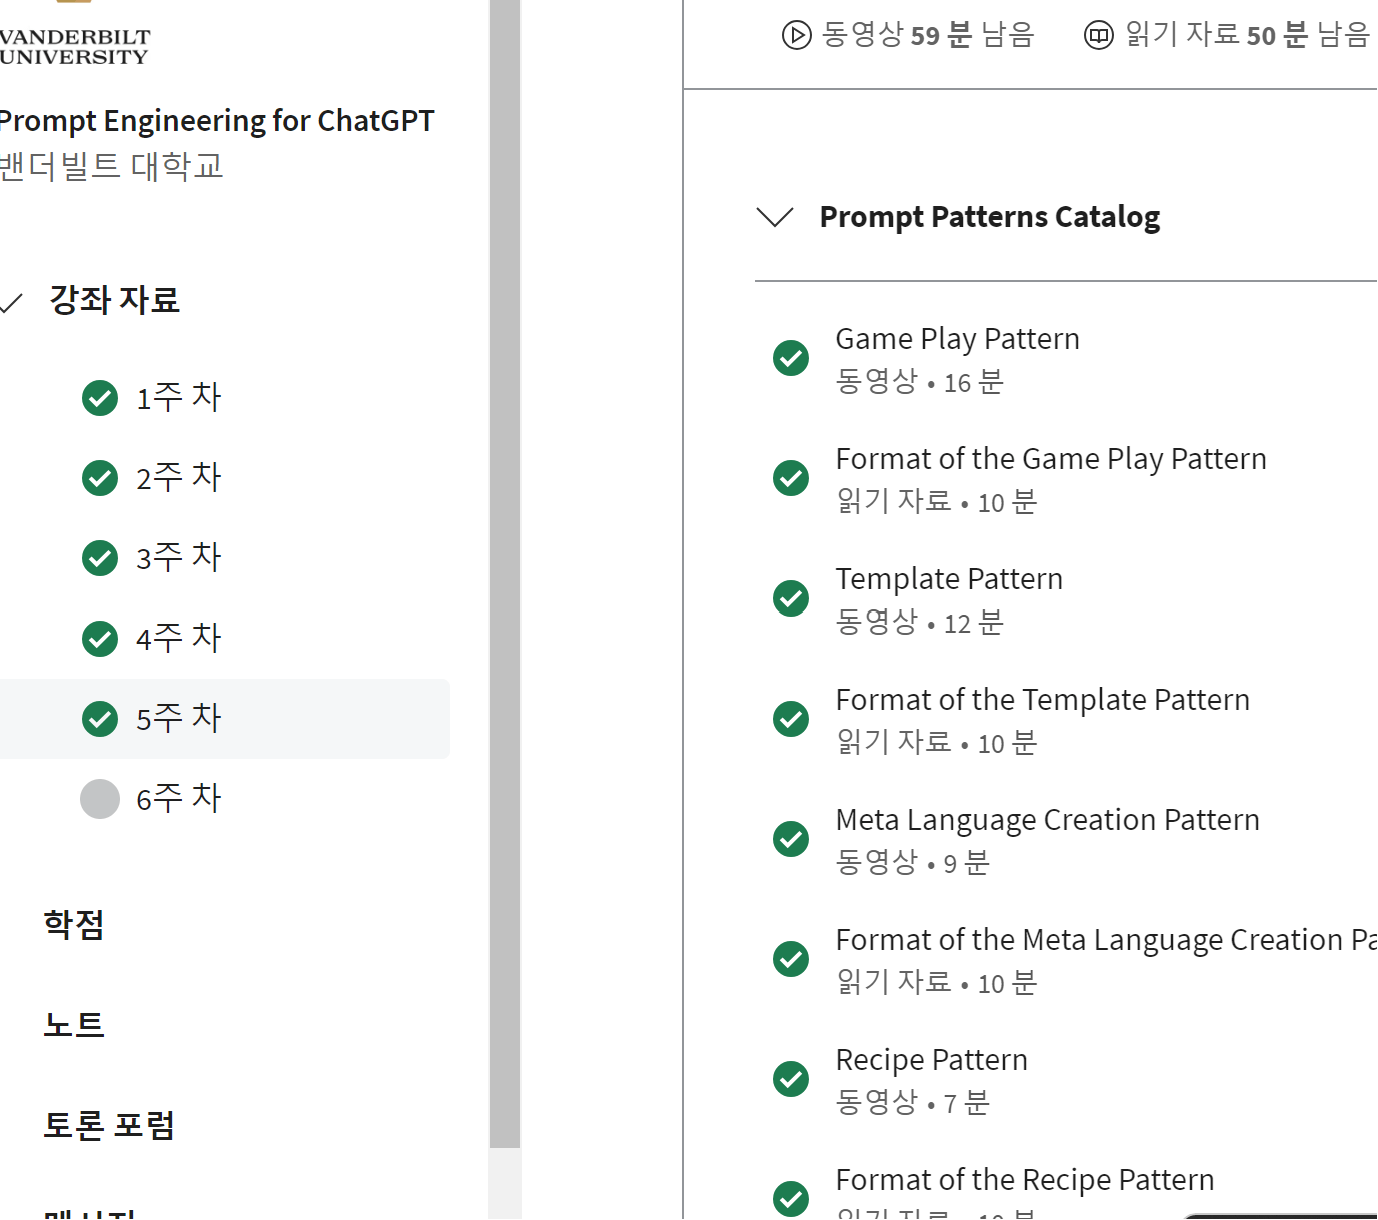Open week 6주 차 in the sidebar
Image resolution: width=1378 pixels, height=1220 pixels.
coord(178,799)
